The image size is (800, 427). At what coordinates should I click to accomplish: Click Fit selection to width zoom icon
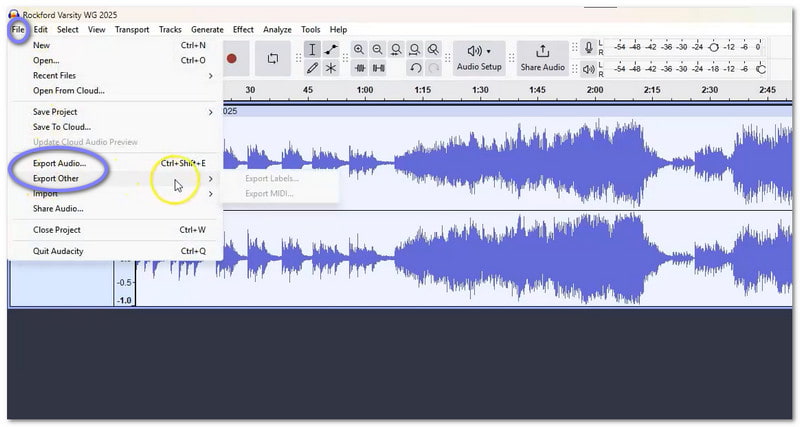[x=396, y=49]
